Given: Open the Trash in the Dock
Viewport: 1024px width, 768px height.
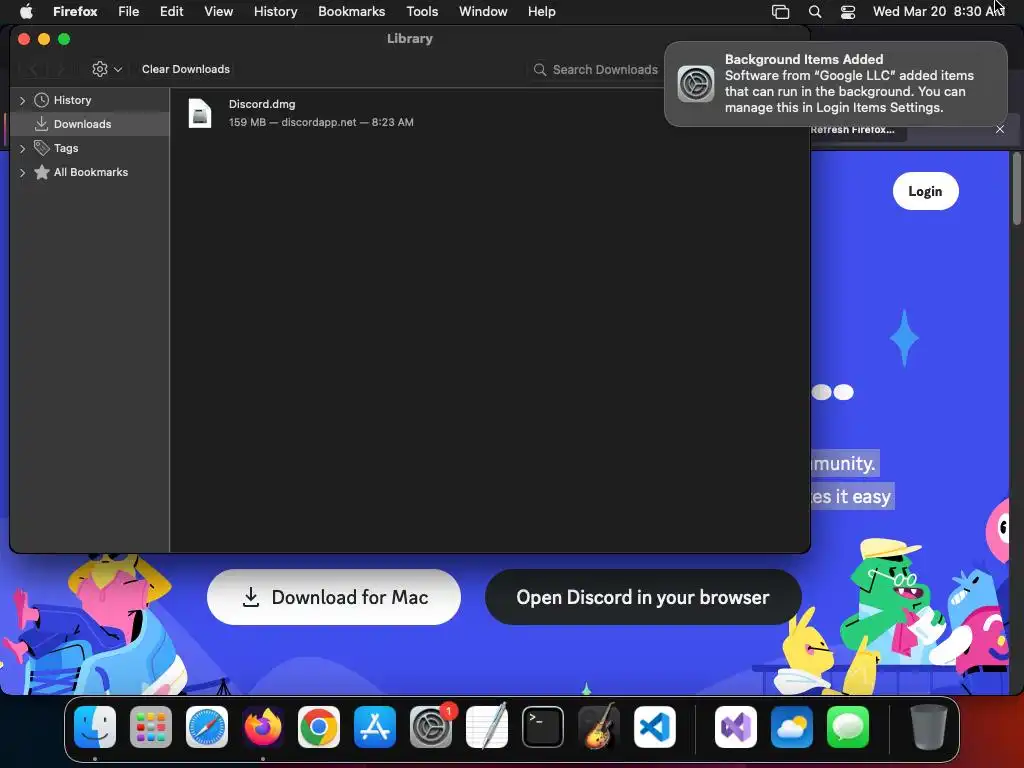Looking at the screenshot, I should (x=929, y=727).
